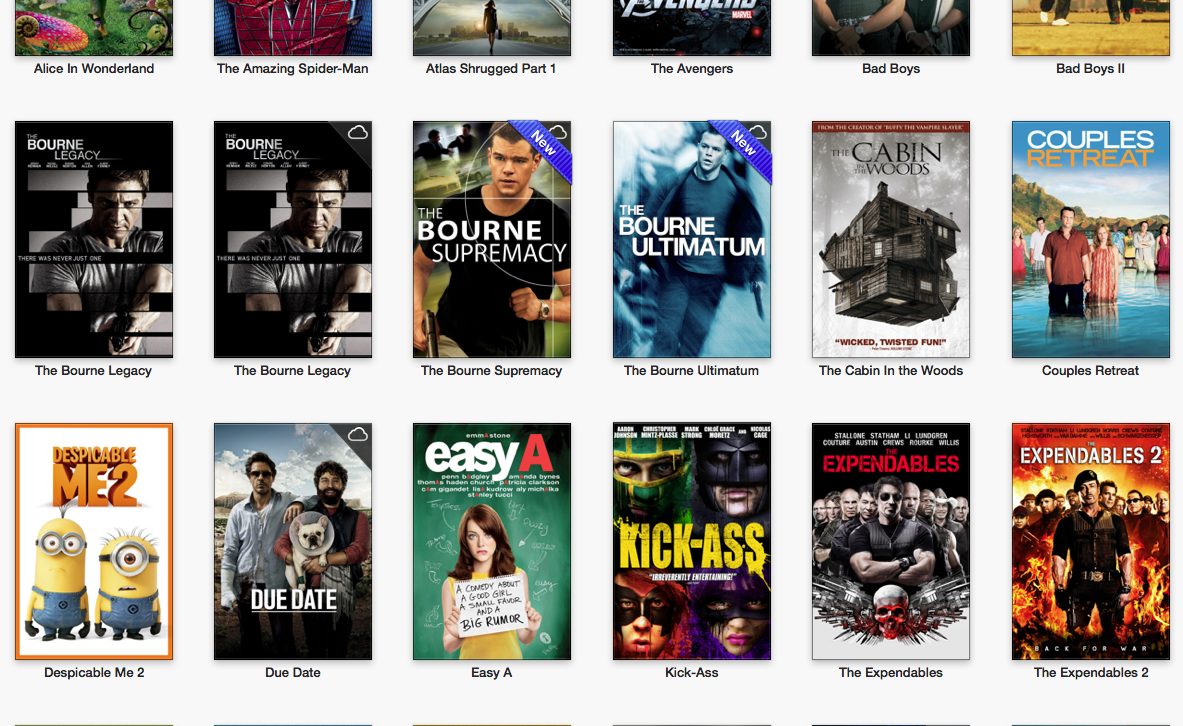
Task: Click the 'Bad Boys II' title label
Action: 1090,69
